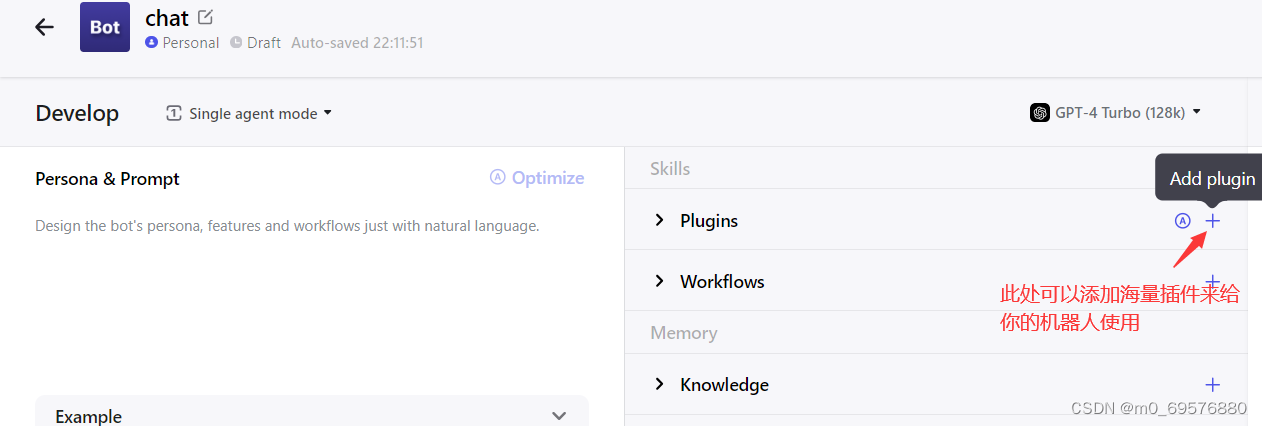
Task: Click the Bot avatar thumbnail
Action: pyautogui.click(x=105, y=27)
